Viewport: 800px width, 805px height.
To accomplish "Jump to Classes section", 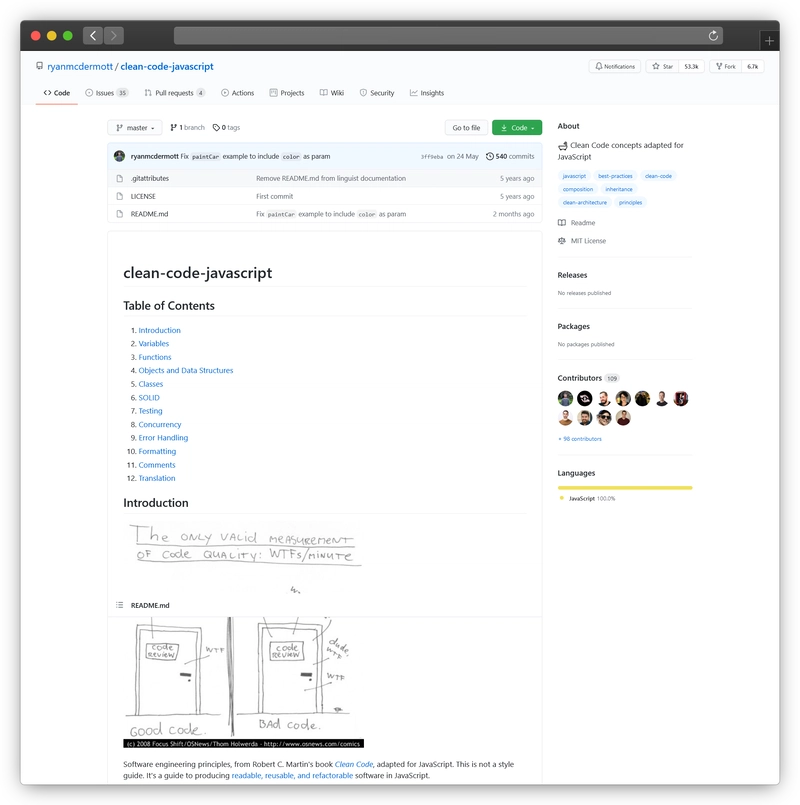I will [150, 384].
